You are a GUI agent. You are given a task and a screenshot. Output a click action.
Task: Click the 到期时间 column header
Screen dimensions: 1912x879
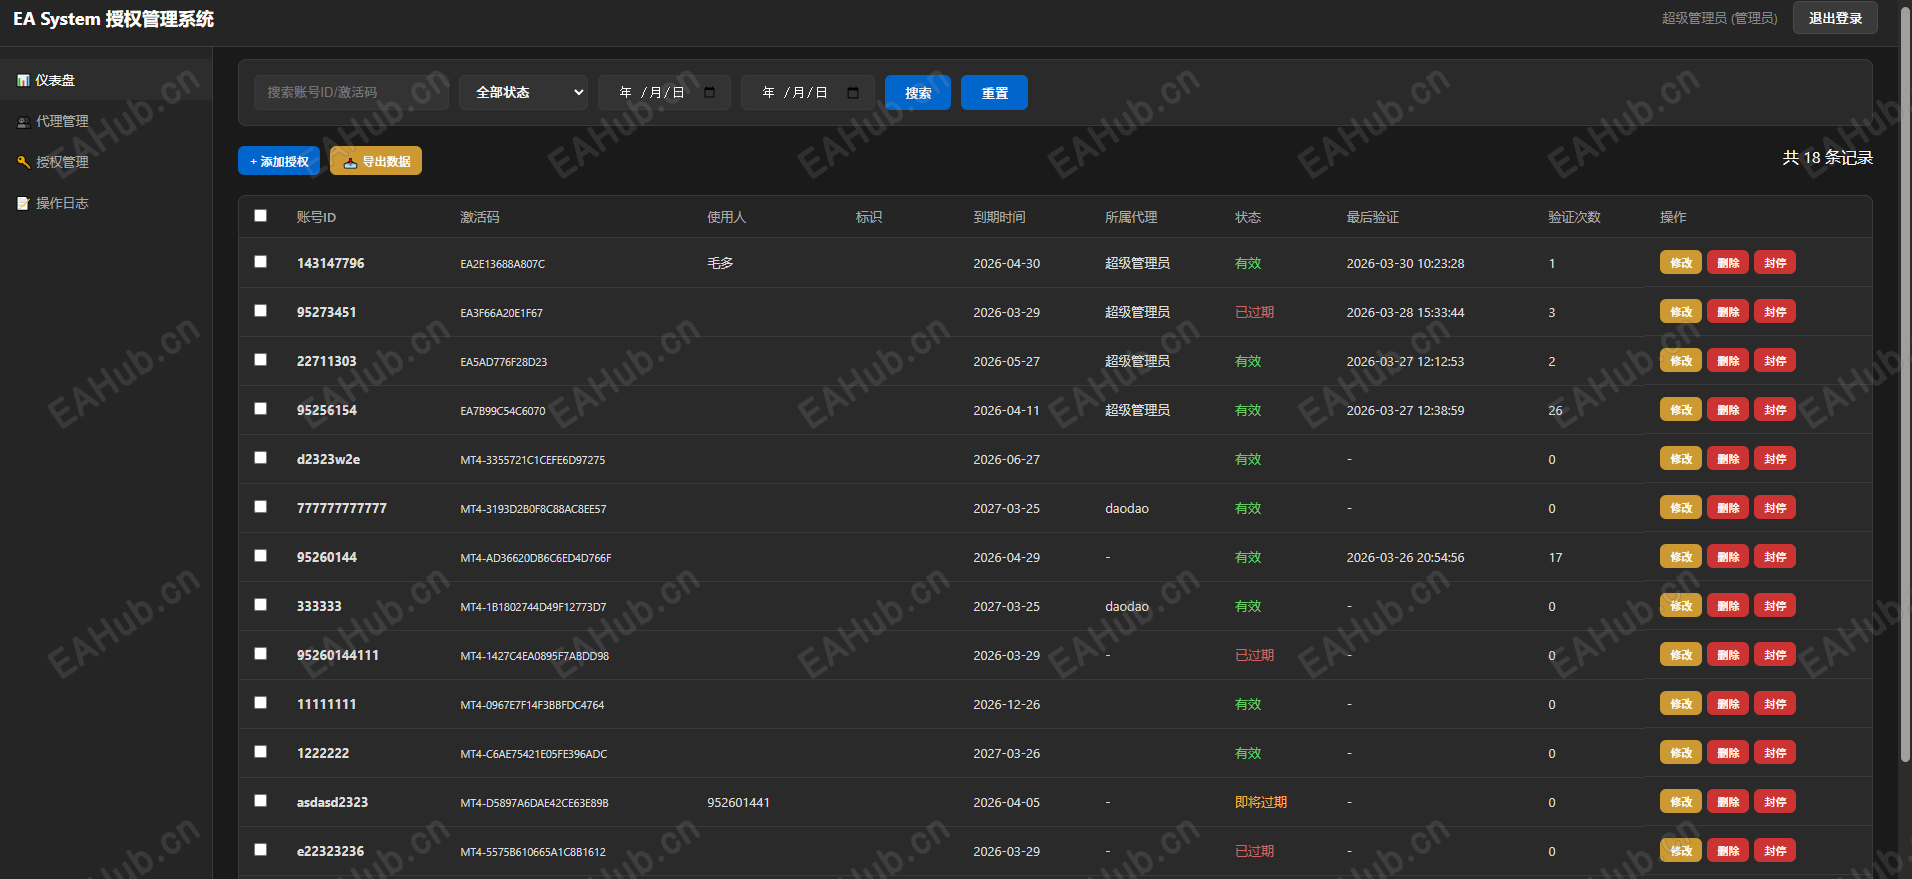999,217
